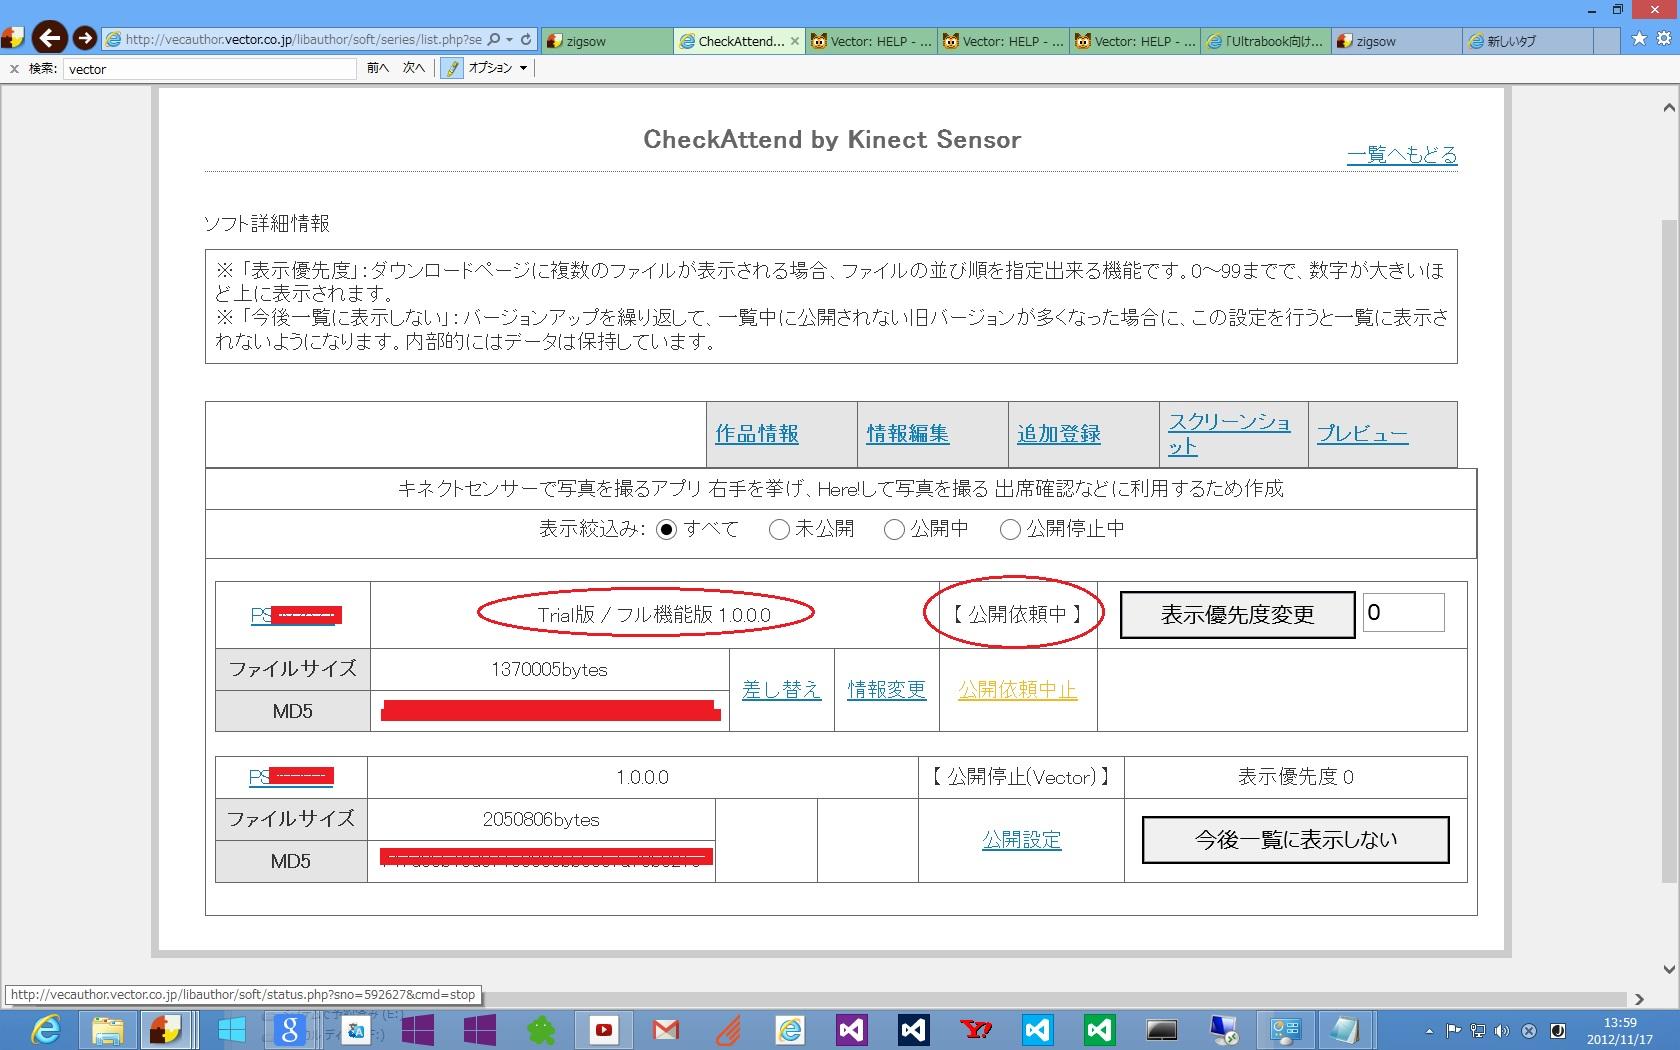Select the 未公開 filter radio button
This screenshot has width=1680, height=1050.
[778, 530]
